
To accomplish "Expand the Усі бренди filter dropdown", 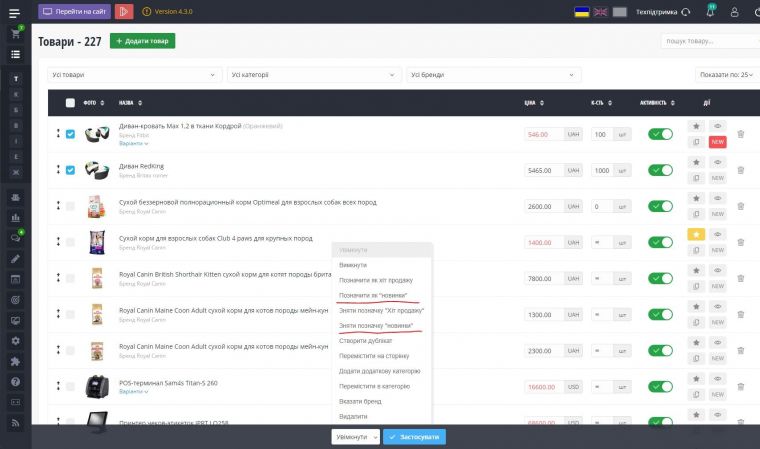I will [x=493, y=75].
